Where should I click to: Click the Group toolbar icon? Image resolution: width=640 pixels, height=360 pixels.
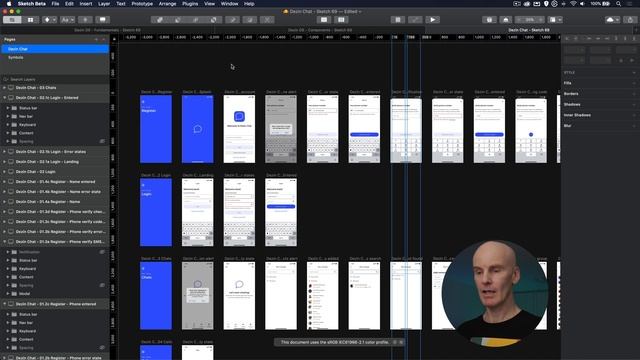click(324, 20)
